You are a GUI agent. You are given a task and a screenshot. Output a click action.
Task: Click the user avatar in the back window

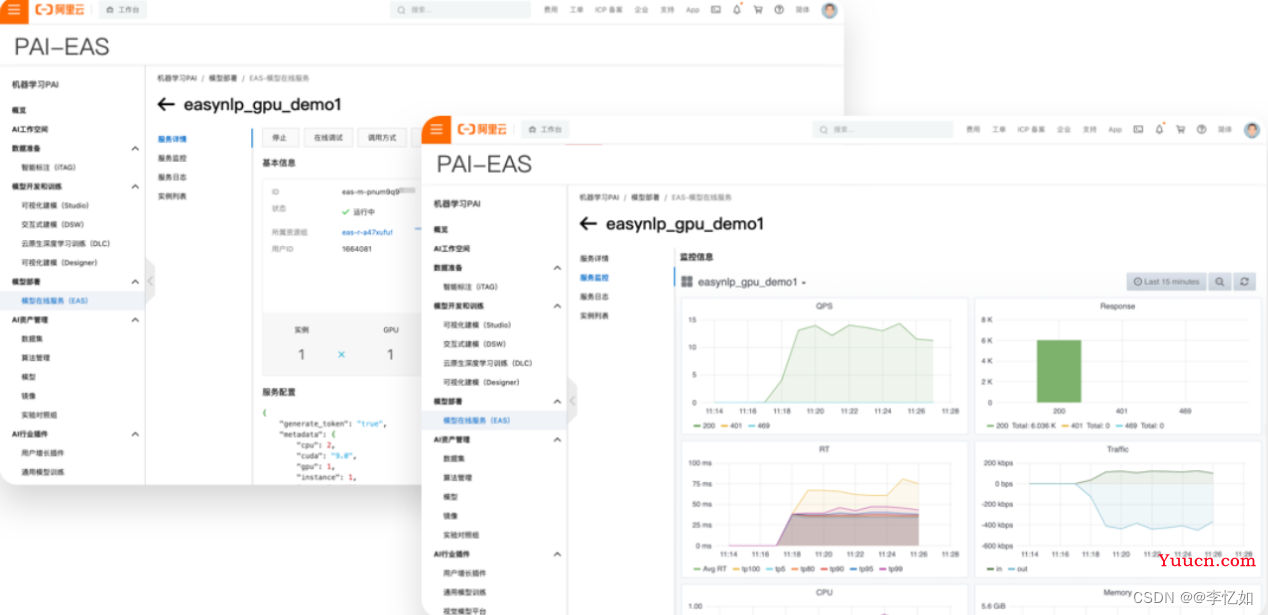[x=829, y=10]
